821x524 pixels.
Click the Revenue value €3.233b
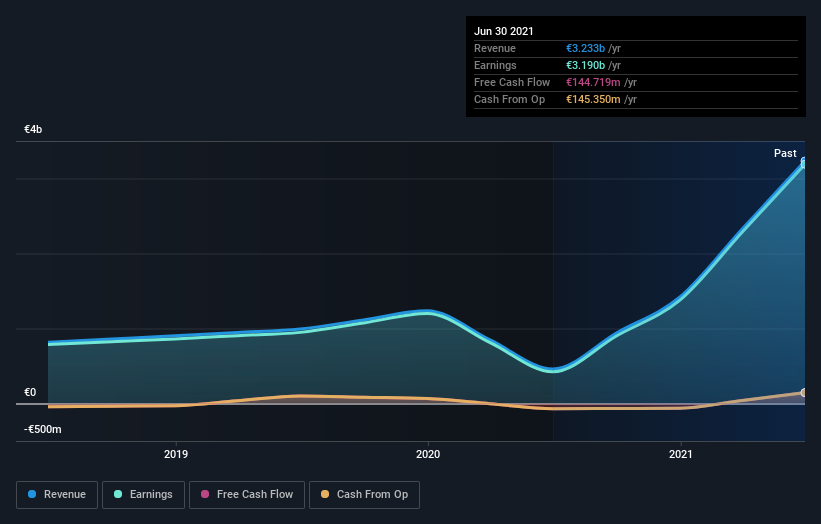pos(585,48)
